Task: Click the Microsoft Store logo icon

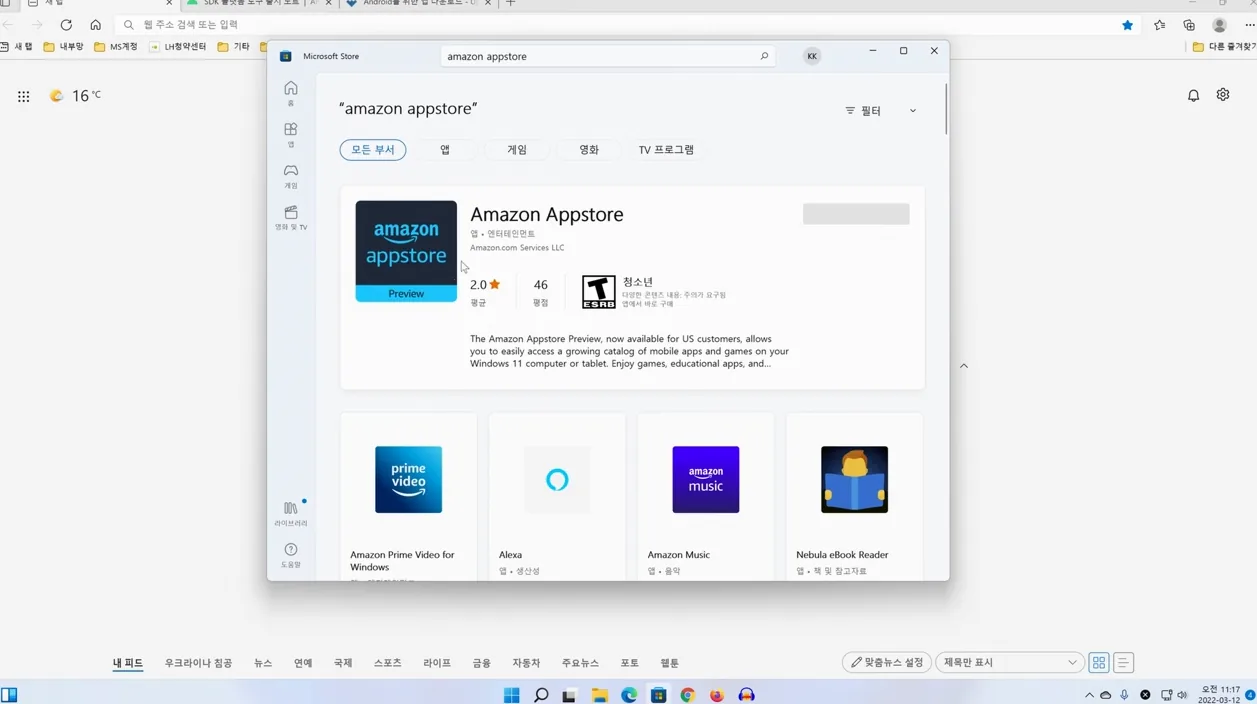Action: (286, 56)
